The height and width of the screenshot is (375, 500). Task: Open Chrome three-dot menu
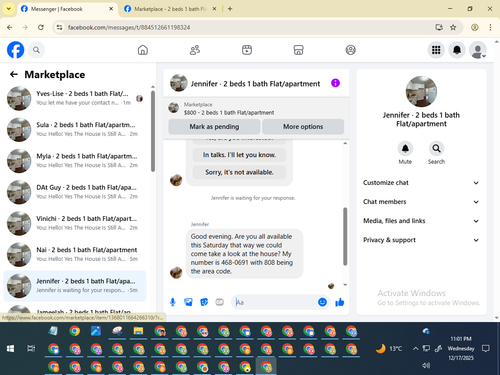[490, 27]
